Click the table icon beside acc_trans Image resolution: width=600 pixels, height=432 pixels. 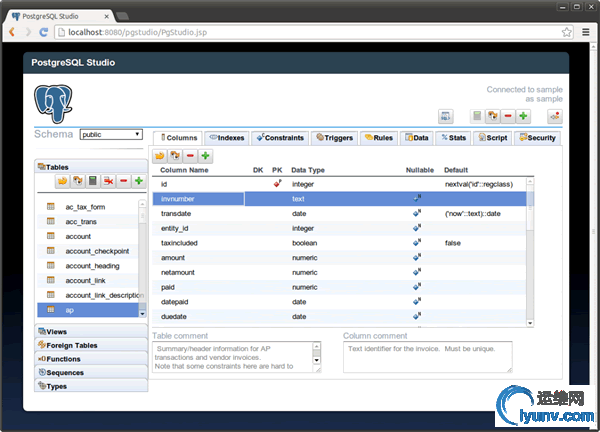[x=51, y=221]
